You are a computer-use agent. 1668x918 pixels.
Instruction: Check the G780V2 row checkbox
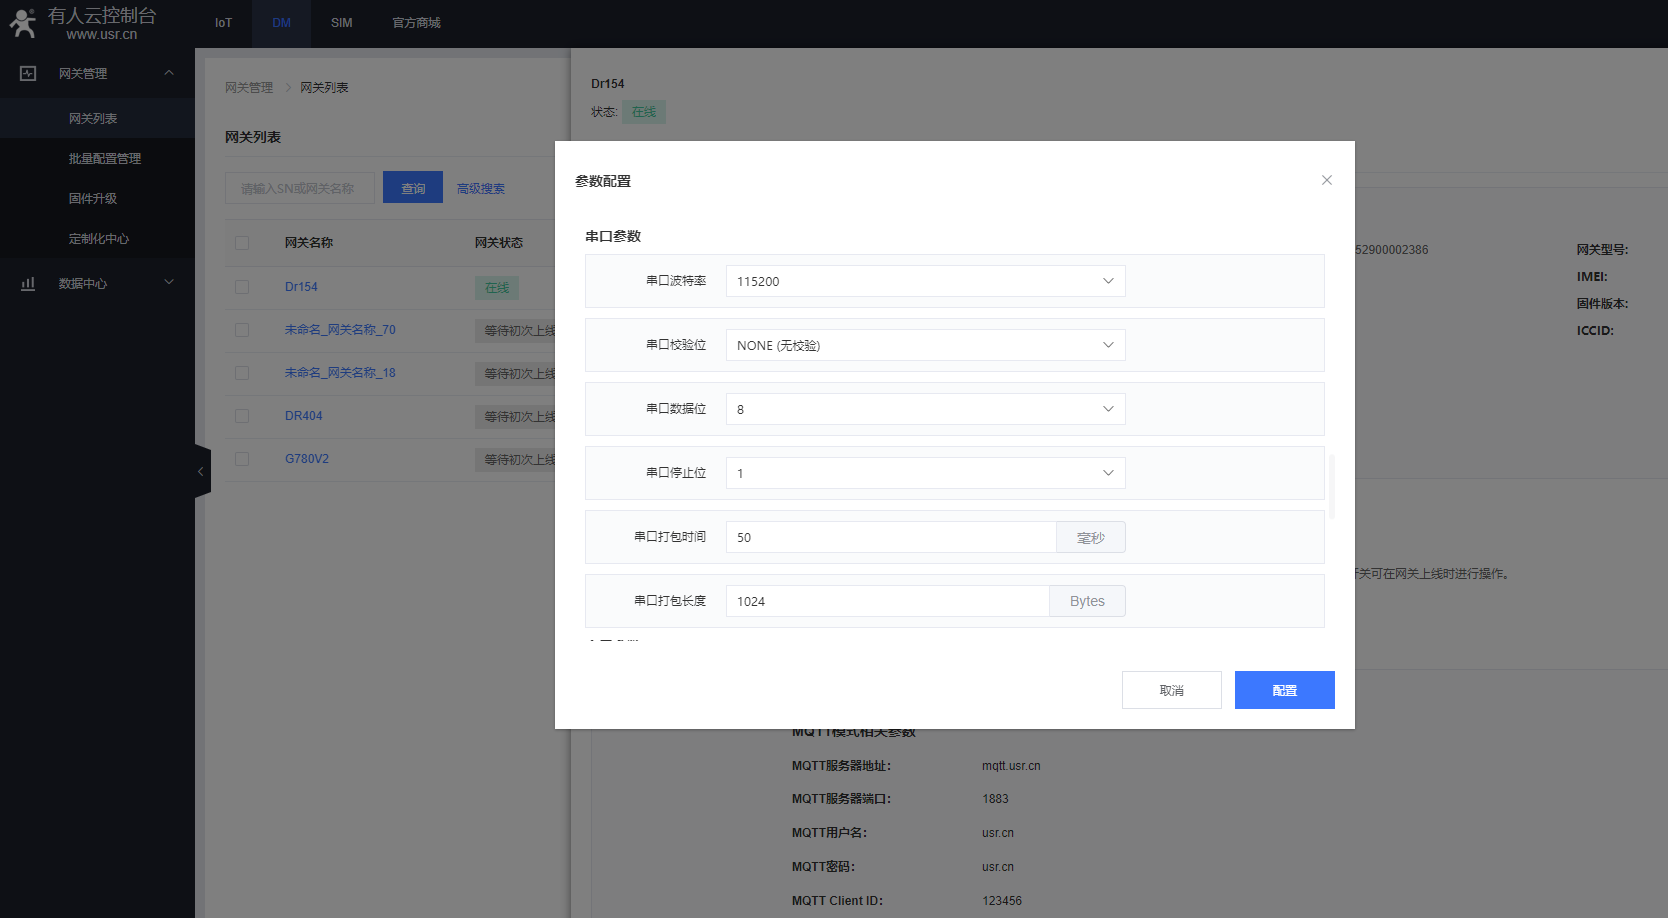[x=242, y=459]
